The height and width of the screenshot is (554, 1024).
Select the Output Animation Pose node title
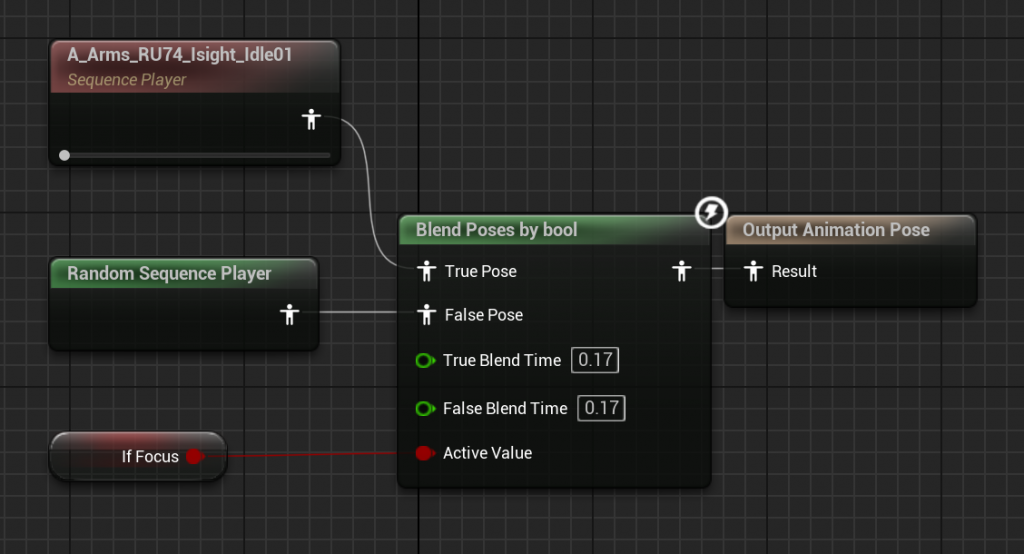[836, 230]
